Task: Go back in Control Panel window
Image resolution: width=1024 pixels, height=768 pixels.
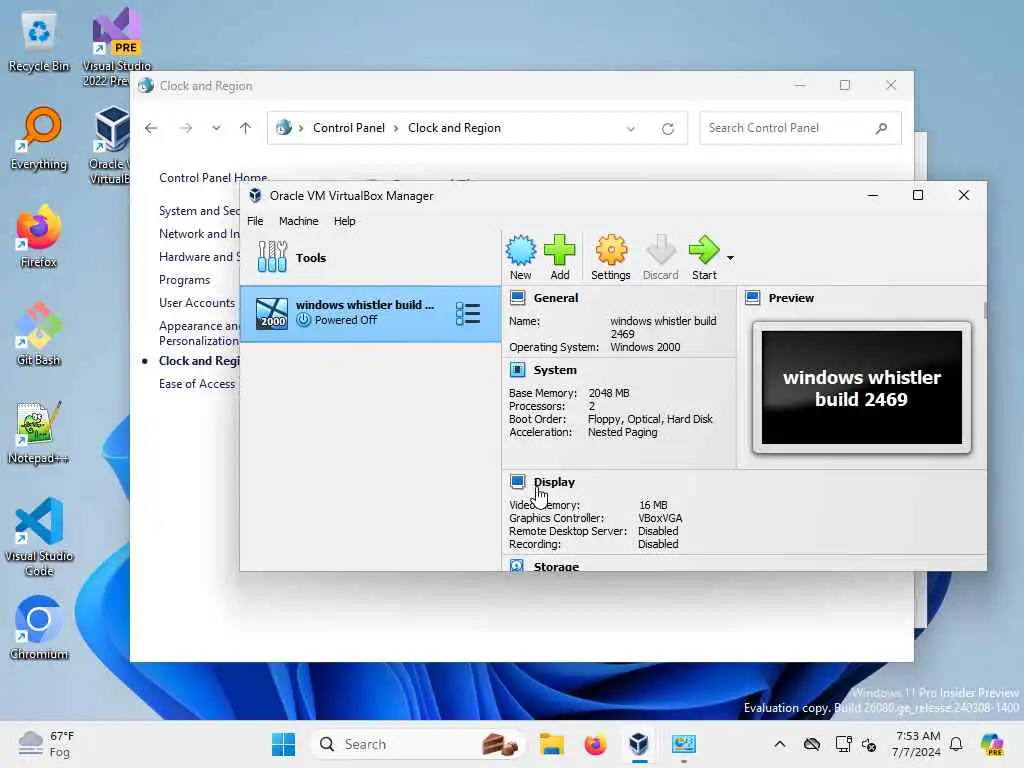Action: click(151, 128)
